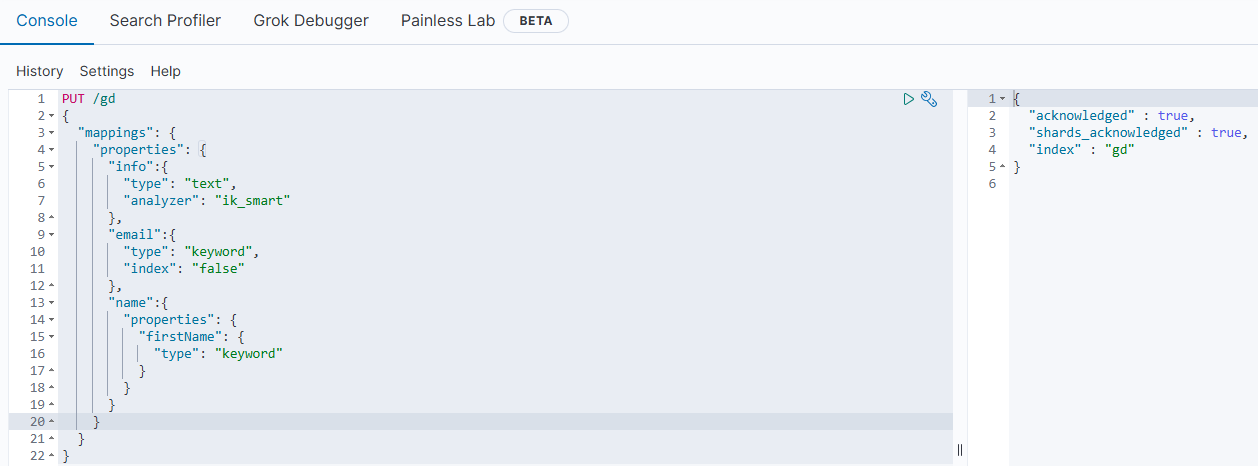Screen dimensions: 1258x466
Task: Open the wrench actions menu
Action: (929, 99)
